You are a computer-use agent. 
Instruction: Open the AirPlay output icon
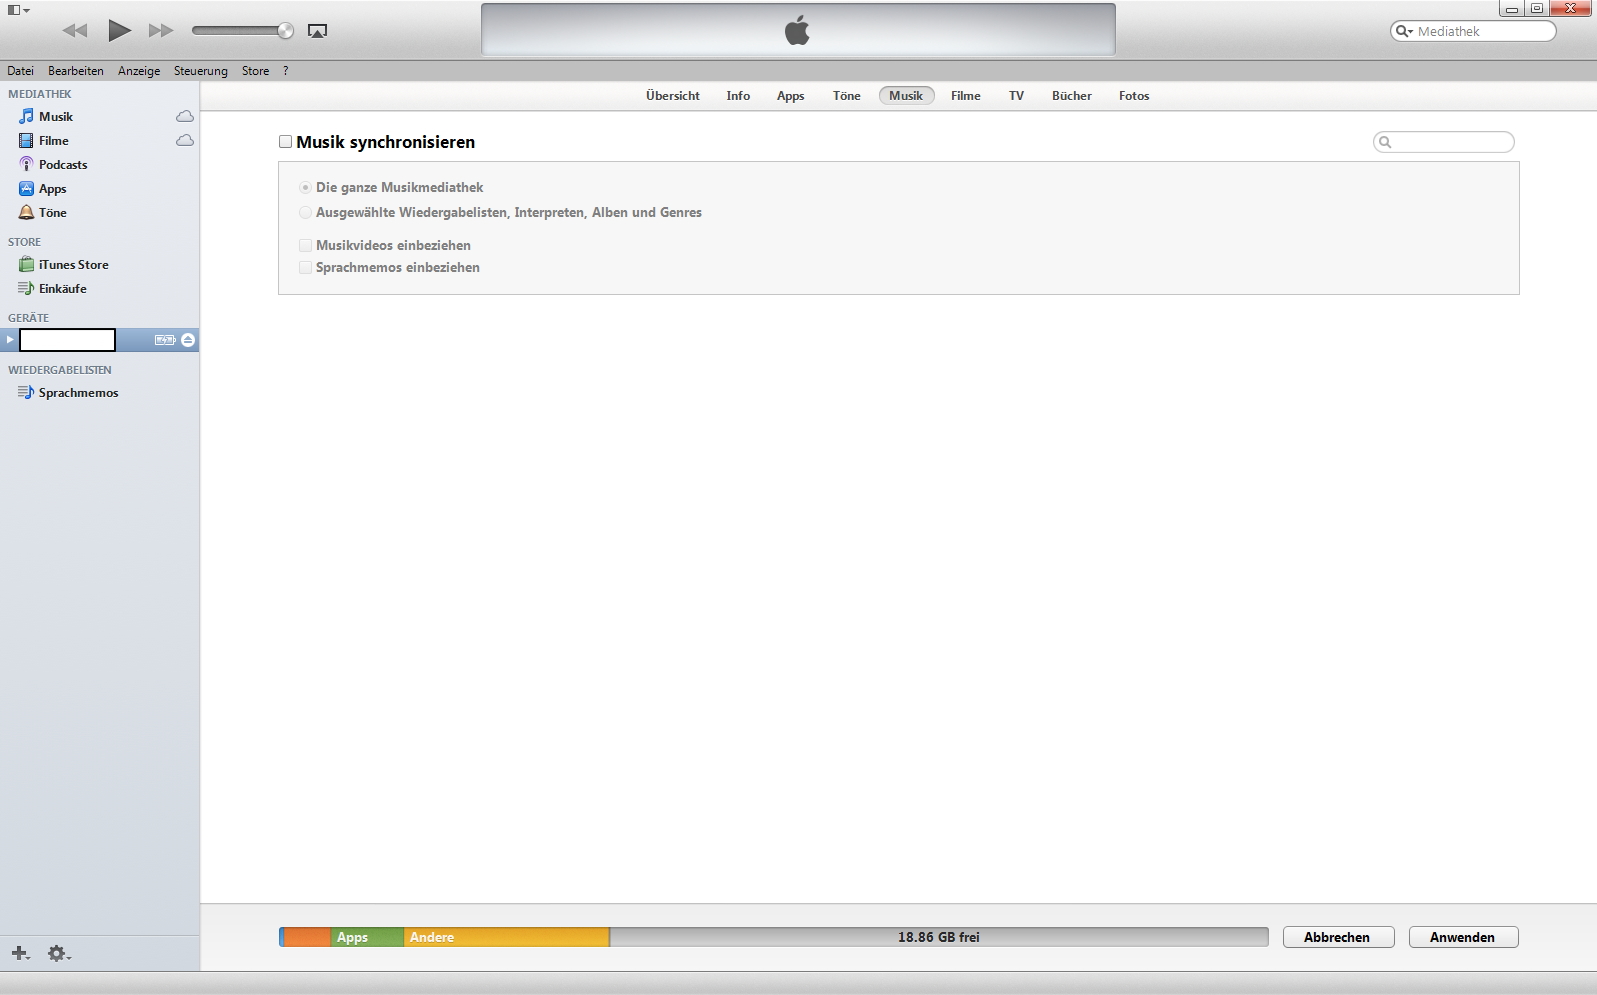317,31
